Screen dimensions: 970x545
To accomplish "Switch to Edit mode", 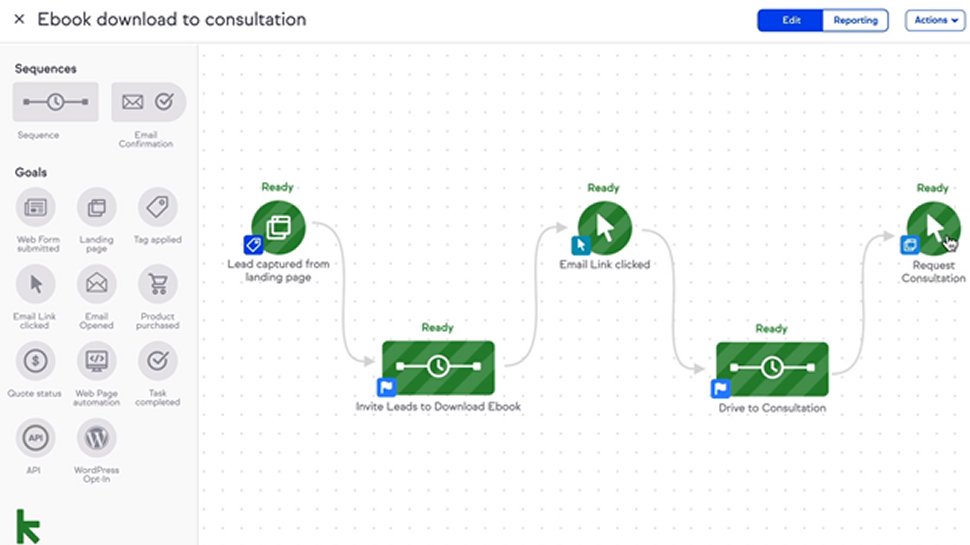I will [x=790, y=20].
